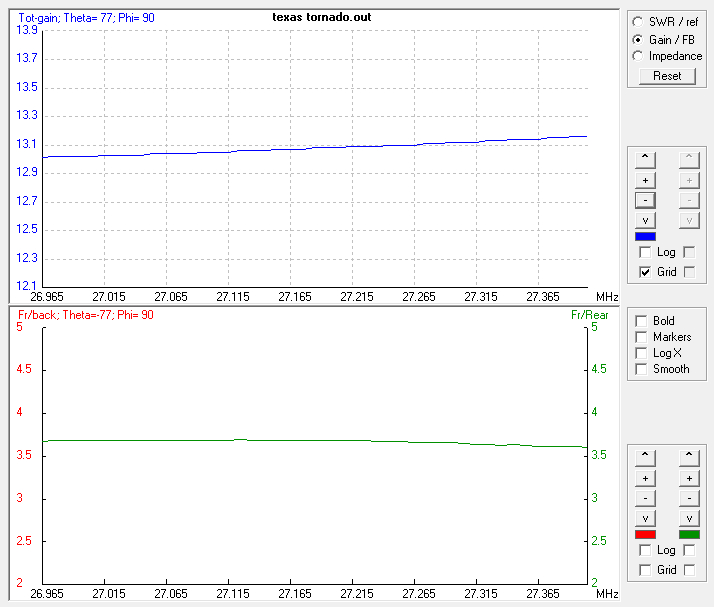This screenshot has height=607, width=714.
Task: Disable the Grid checkbox in the gain panel
Action: pyautogui.click(x=646, y=272)
